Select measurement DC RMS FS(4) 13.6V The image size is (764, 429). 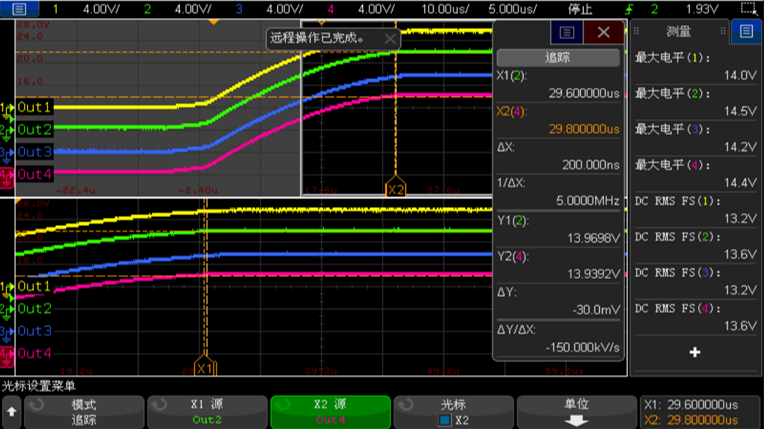coord(696,317)
